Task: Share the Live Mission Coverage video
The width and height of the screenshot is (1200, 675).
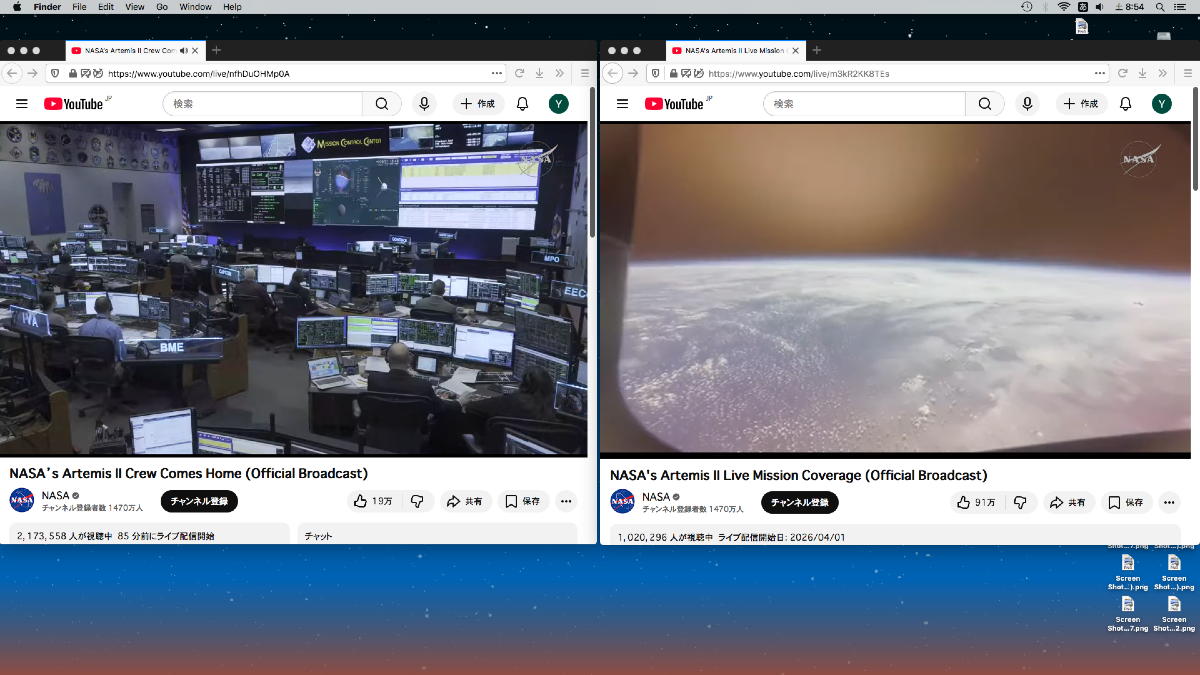Action: (1068, 502)
